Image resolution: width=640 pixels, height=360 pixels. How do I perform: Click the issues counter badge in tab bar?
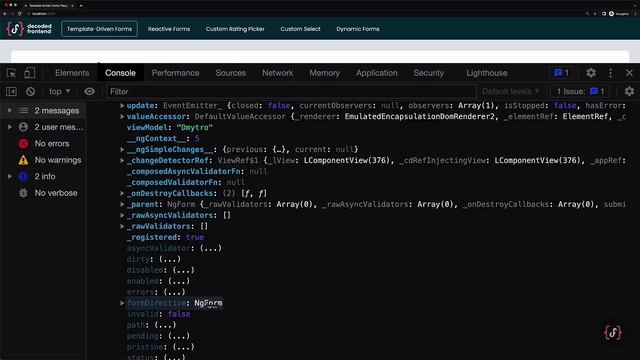(x=561, y=73)
